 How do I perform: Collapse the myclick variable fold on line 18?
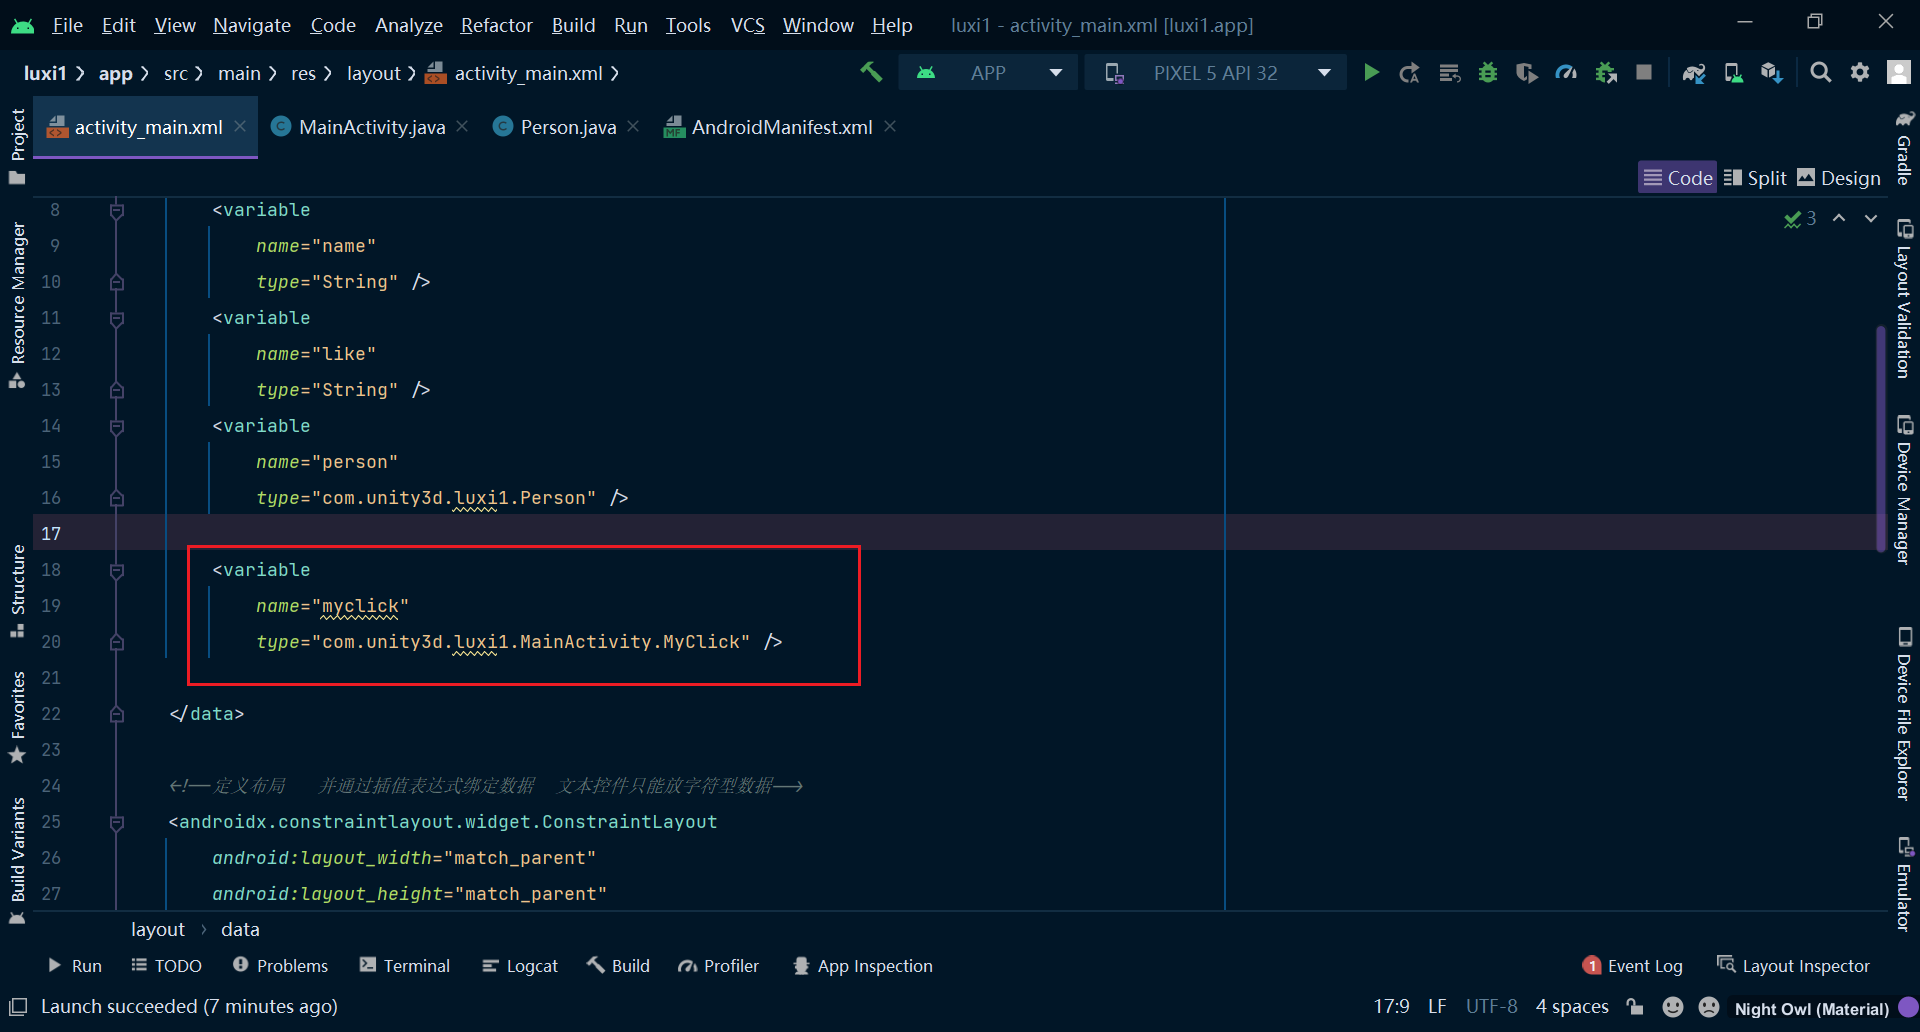(x=117, y=570)
